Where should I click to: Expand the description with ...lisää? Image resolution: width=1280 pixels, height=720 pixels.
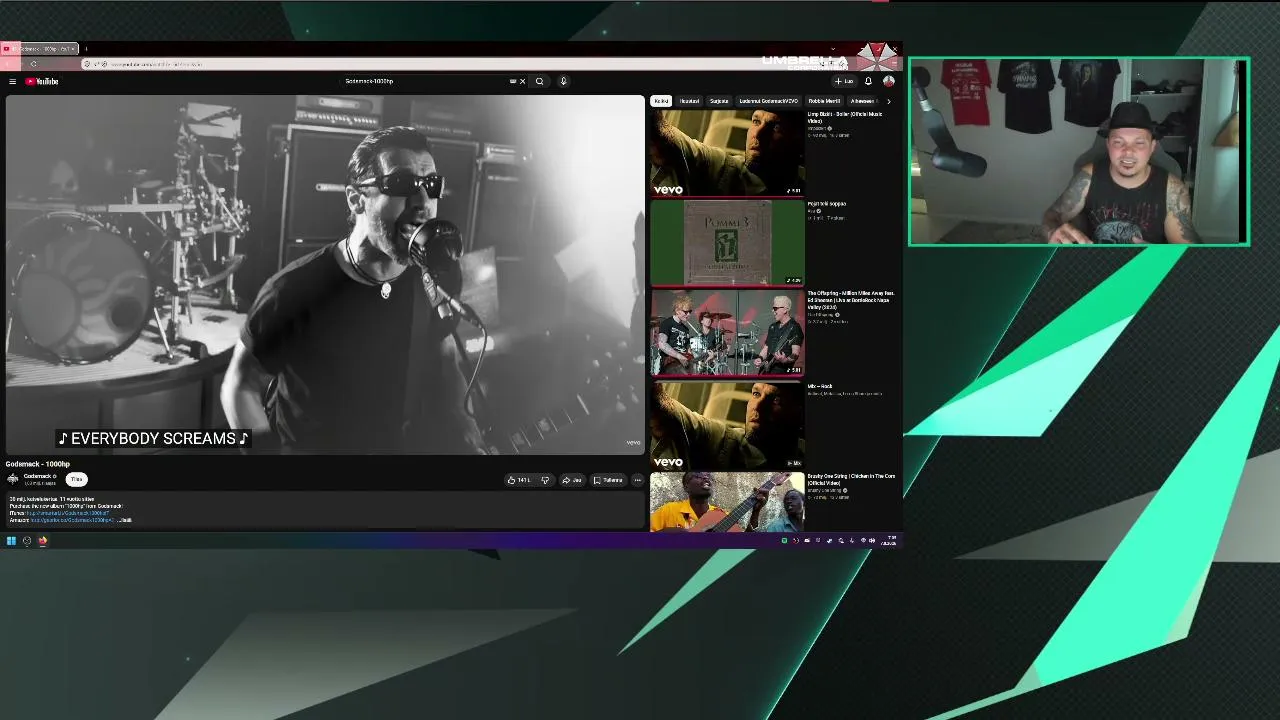[125, 520]
